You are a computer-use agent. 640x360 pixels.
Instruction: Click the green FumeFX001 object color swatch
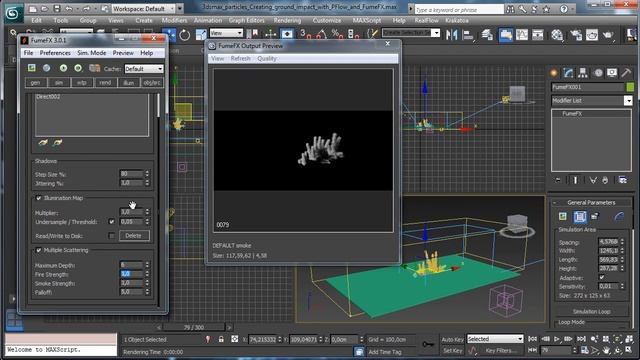630,87
